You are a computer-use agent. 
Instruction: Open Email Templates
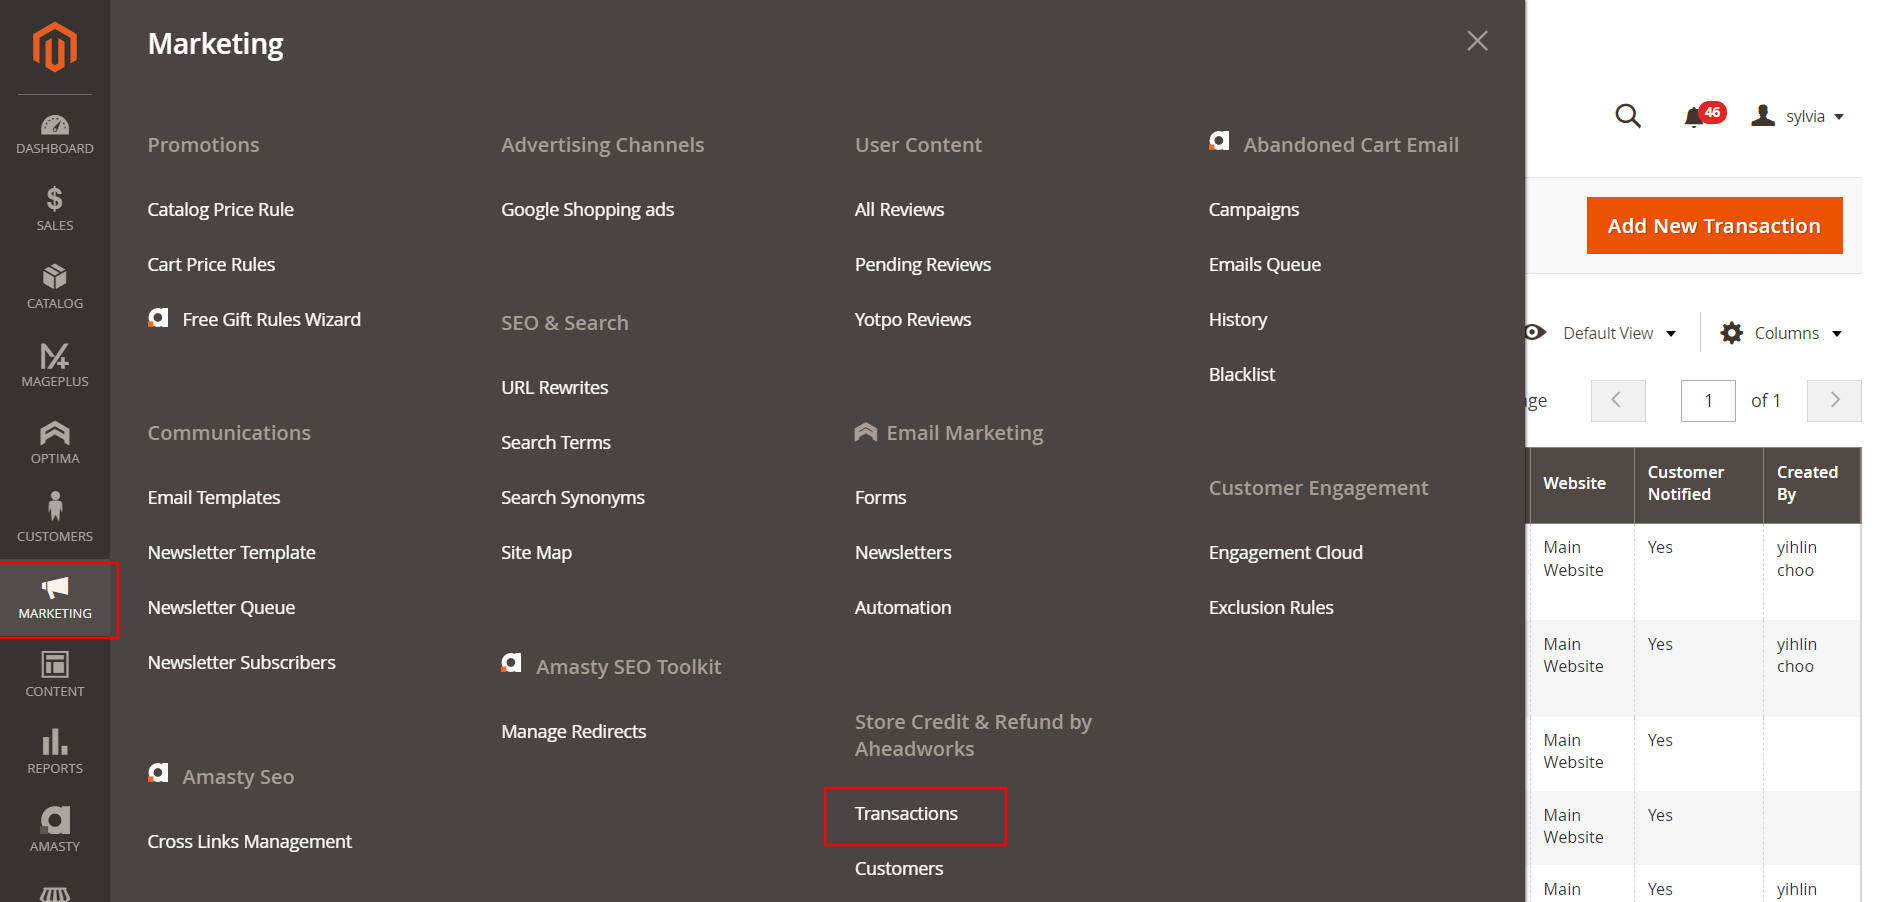click(214, 498)
